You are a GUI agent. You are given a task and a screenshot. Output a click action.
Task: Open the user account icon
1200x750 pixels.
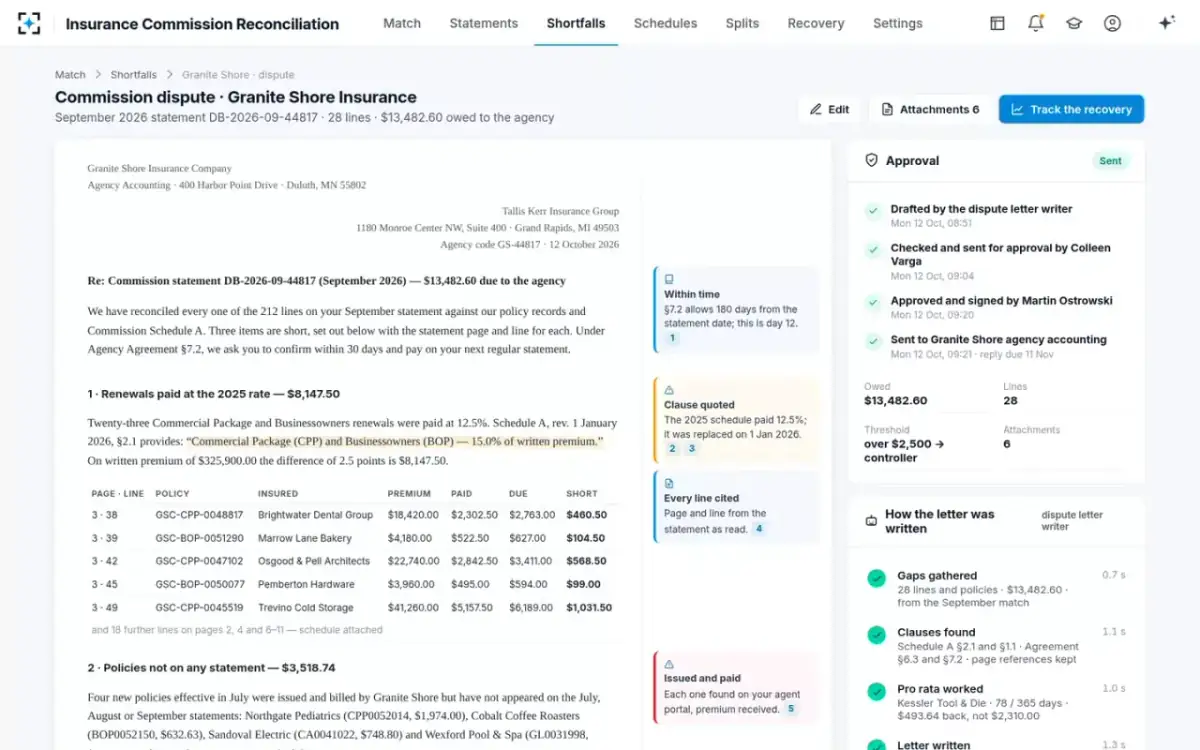1112,23
